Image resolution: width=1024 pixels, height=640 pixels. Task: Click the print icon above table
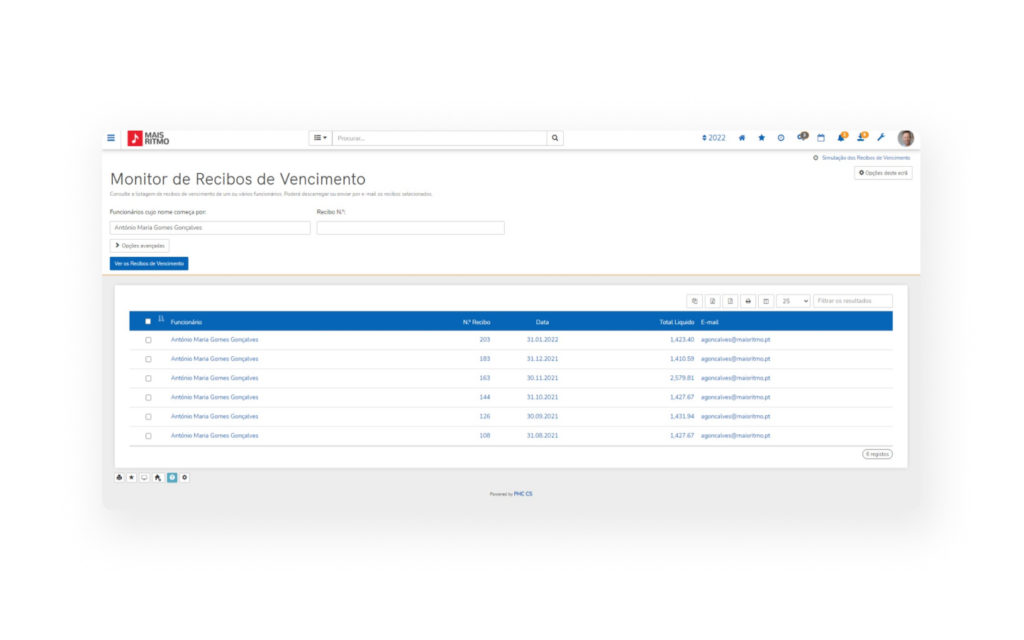click(x=747, y=300)
